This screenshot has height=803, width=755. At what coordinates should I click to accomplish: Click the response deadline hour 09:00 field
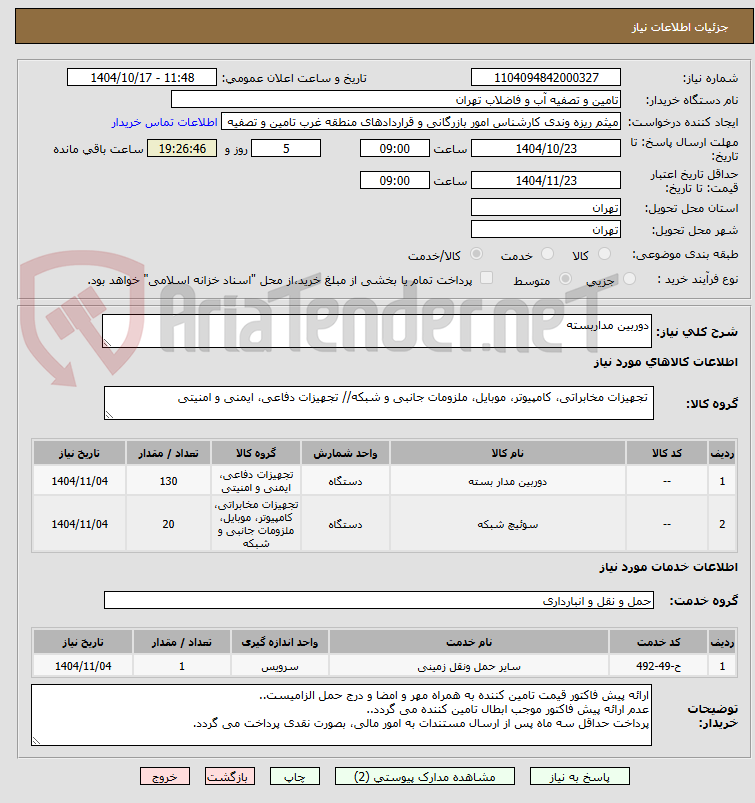click(394, 149)
